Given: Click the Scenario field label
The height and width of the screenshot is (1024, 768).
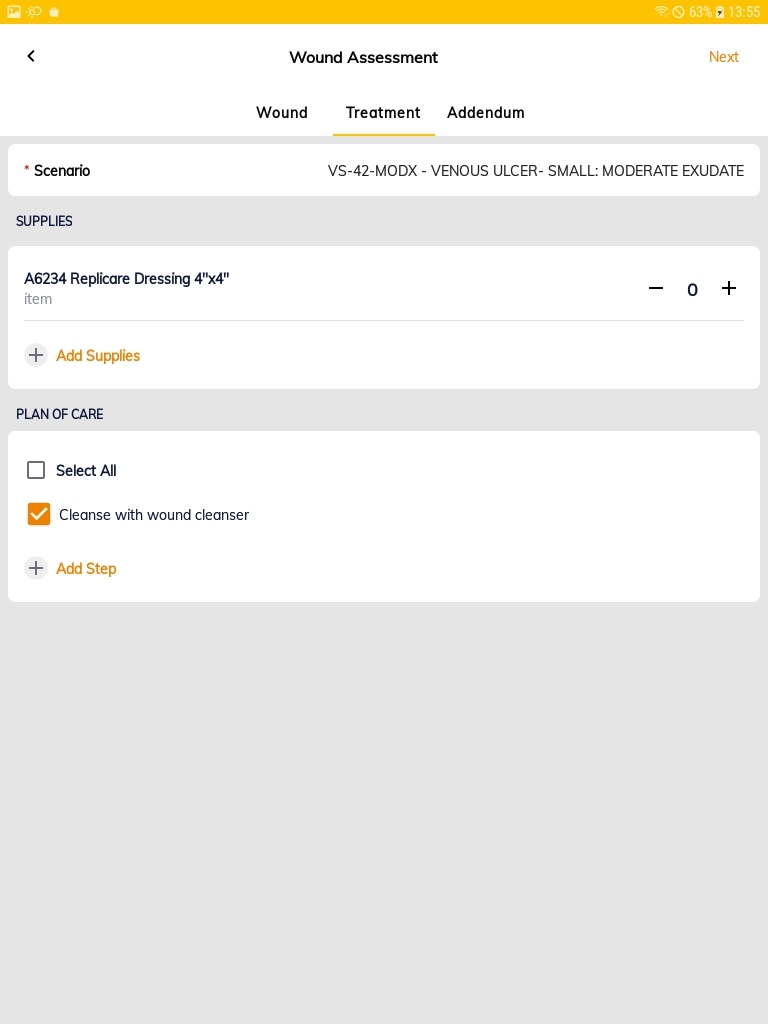Looking at the screenshot, I should (62, 170).
